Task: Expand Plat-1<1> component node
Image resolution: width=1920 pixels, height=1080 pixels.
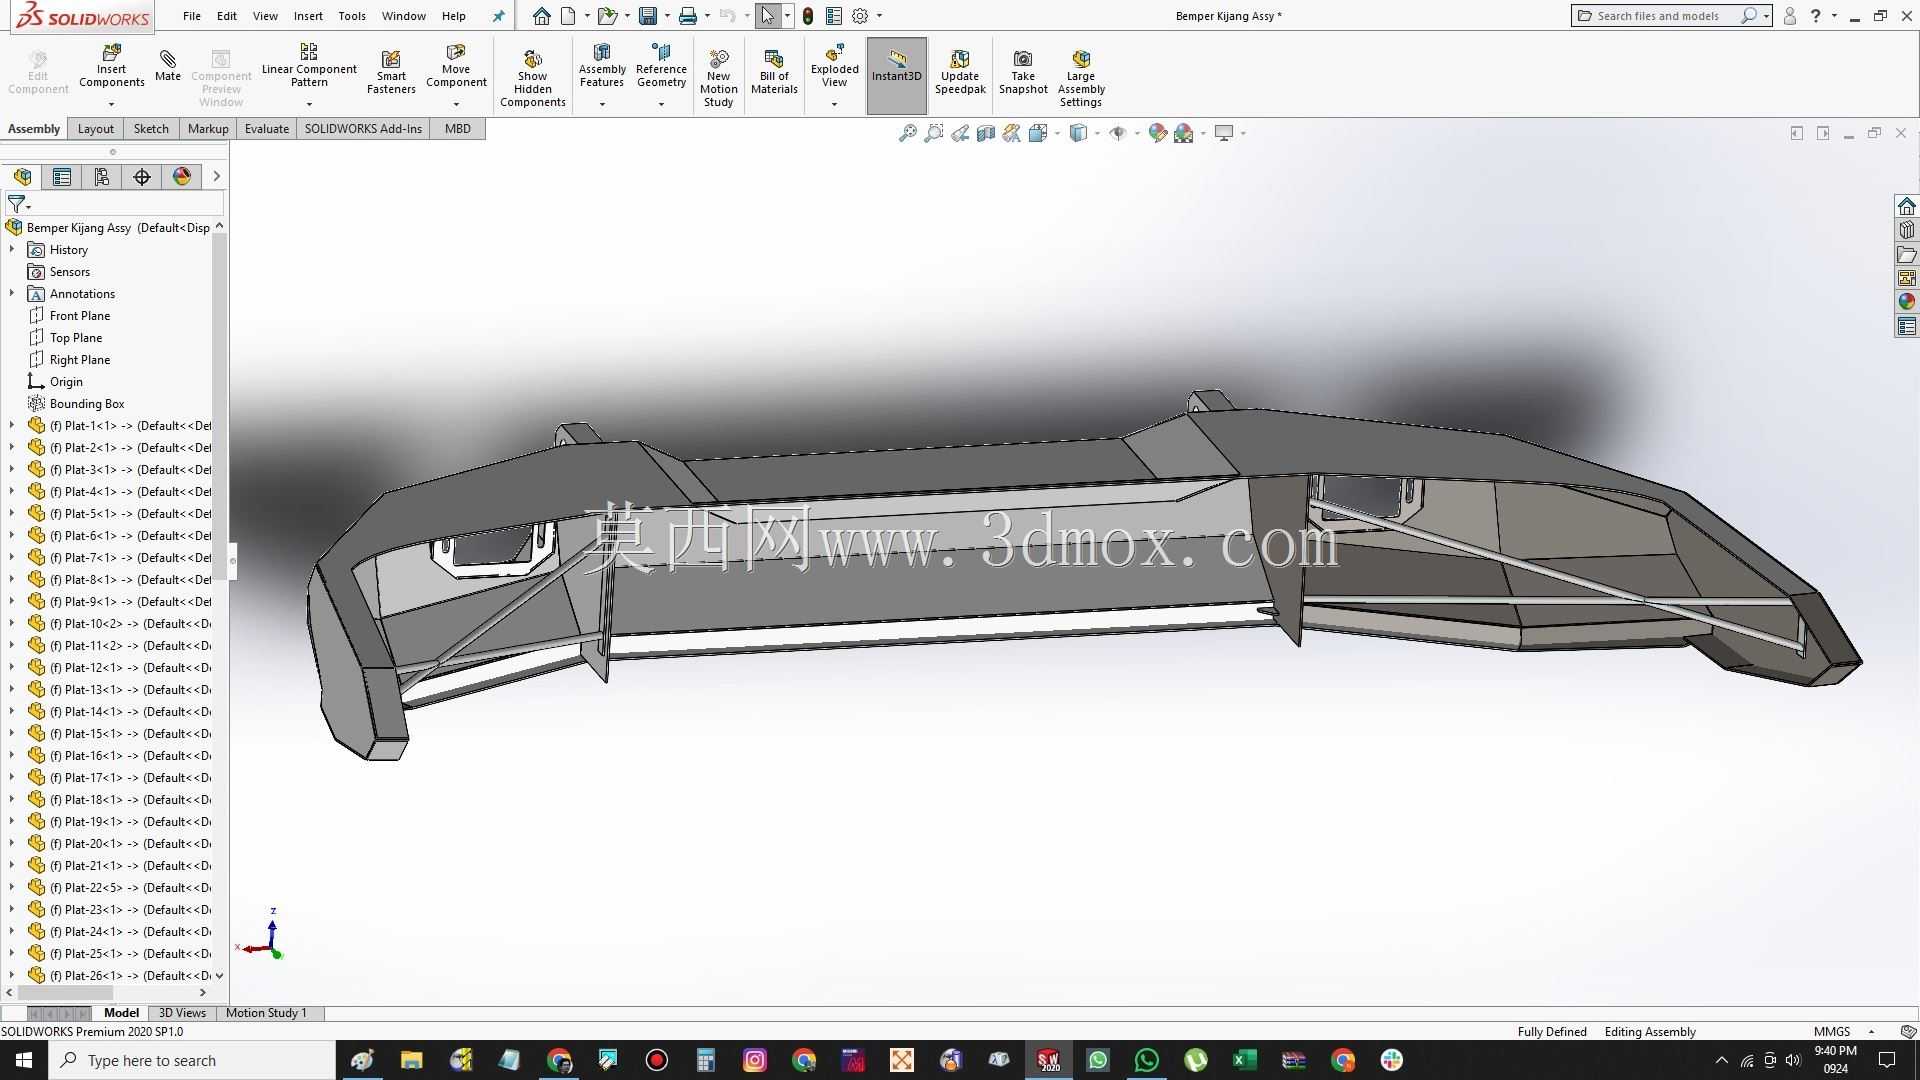Action: [12, 425]
